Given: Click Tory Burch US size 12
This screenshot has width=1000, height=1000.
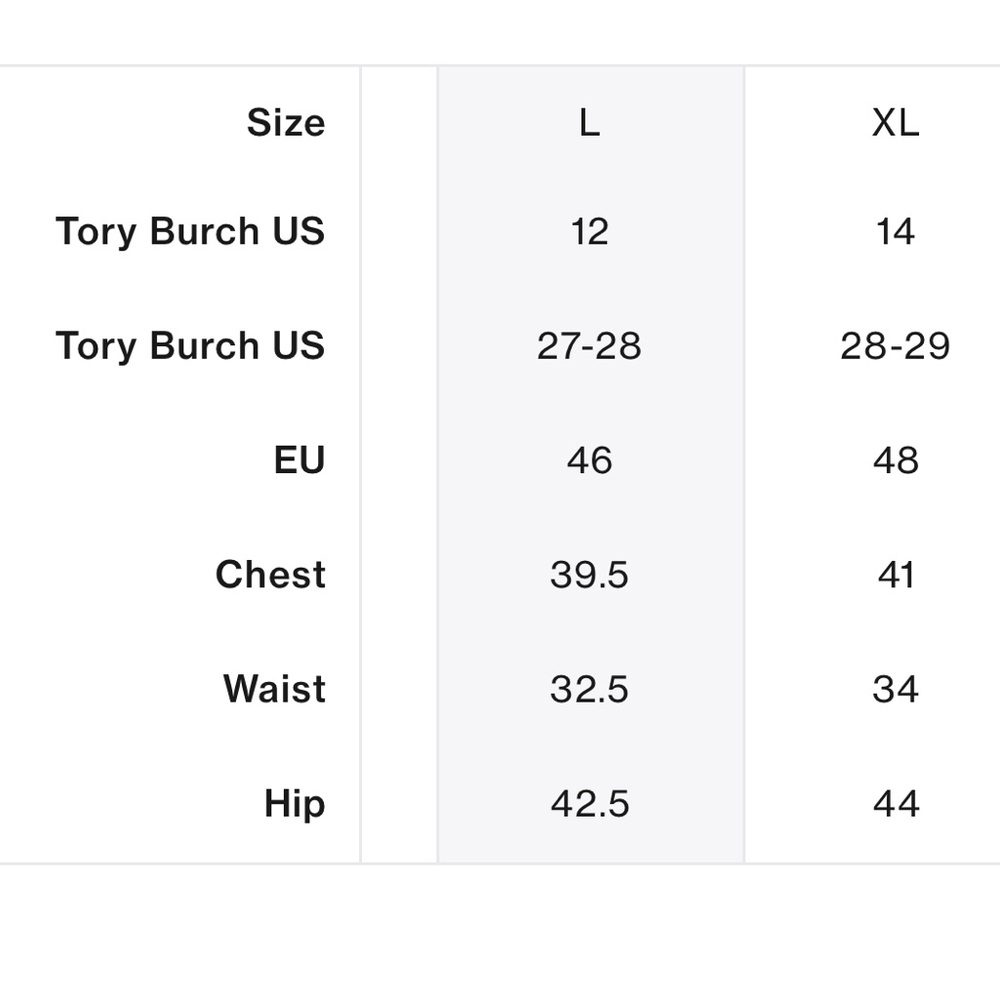Looking at the screenshot, I should (589, 232).
